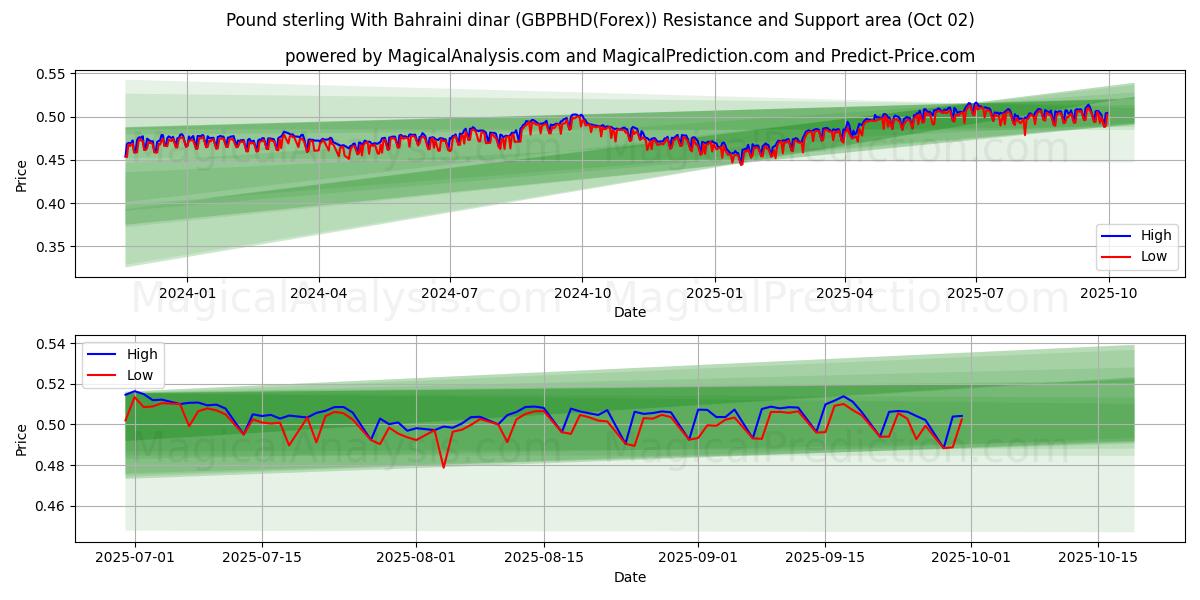This screenshot has width=1200, height=600.
Task: Select the 2024-10 tick label on top chart
Action: point(582,293)
